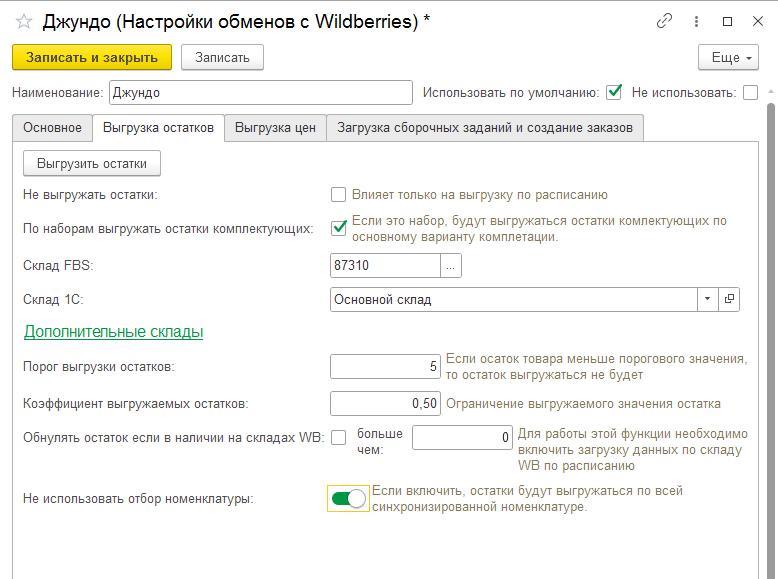Click the Порог выгрузки остатков field
The image size is (778, 579).
[385, 367]
